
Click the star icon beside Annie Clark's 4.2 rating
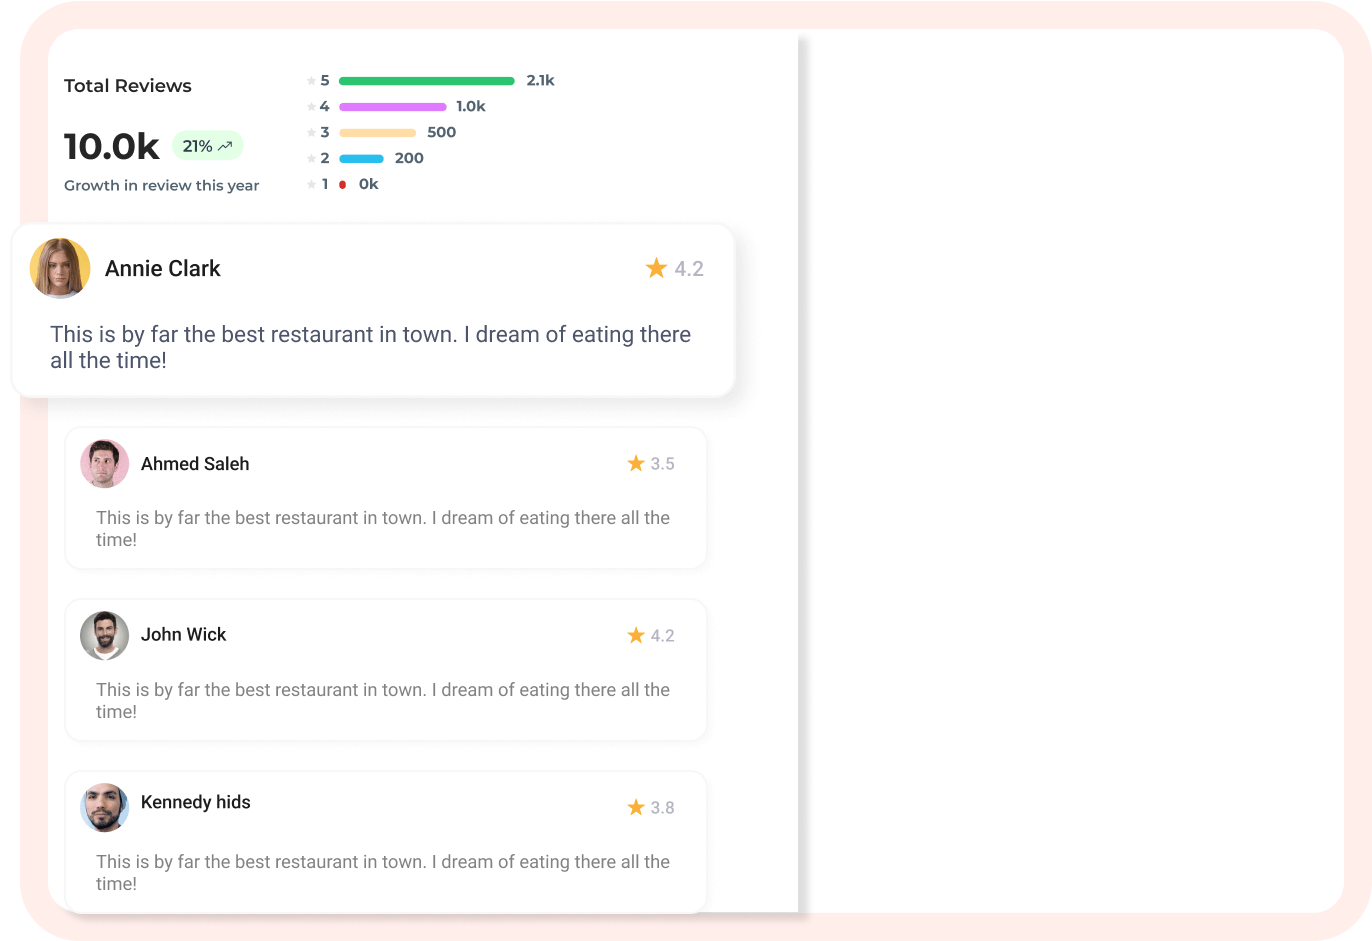tap(656, 268)
